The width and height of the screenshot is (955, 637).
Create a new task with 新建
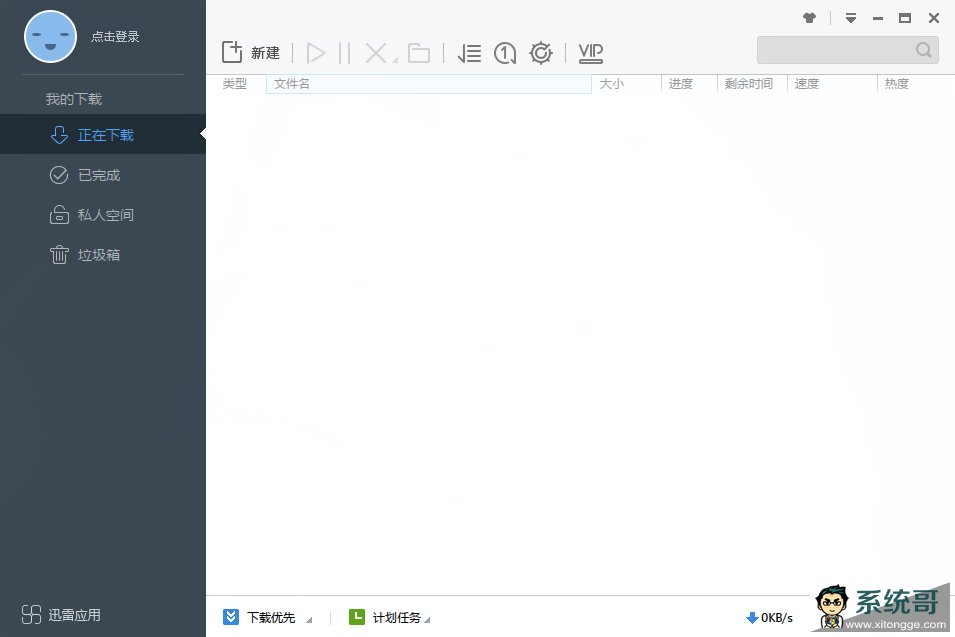[251, 52]
